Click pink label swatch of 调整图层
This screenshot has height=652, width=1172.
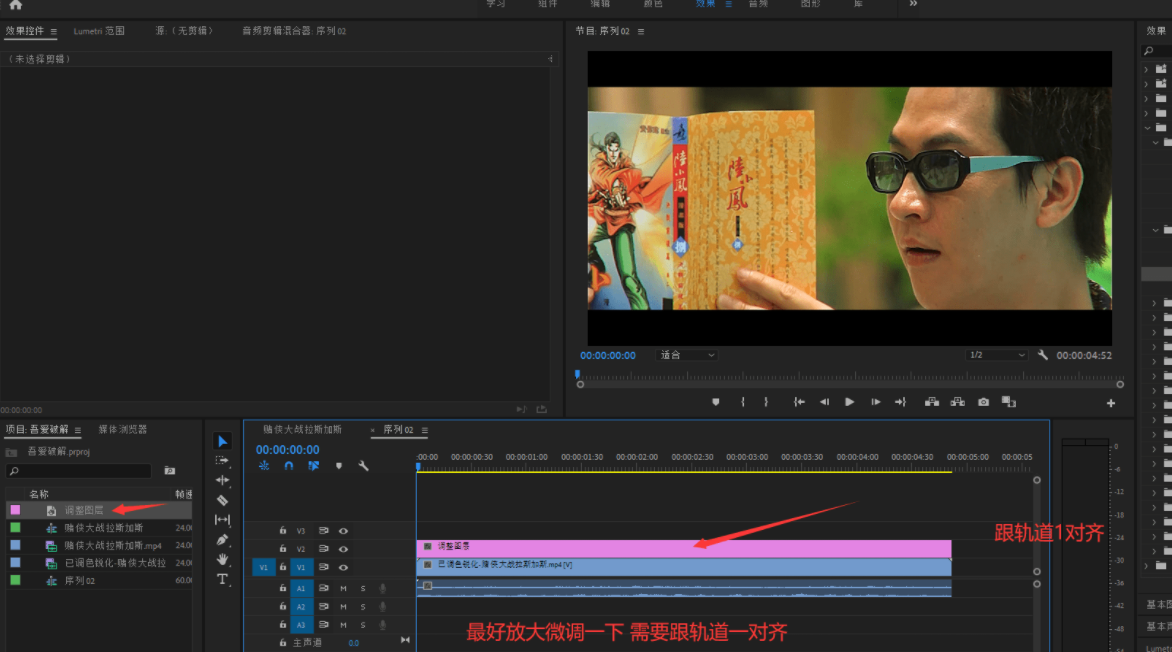point(15,510)
